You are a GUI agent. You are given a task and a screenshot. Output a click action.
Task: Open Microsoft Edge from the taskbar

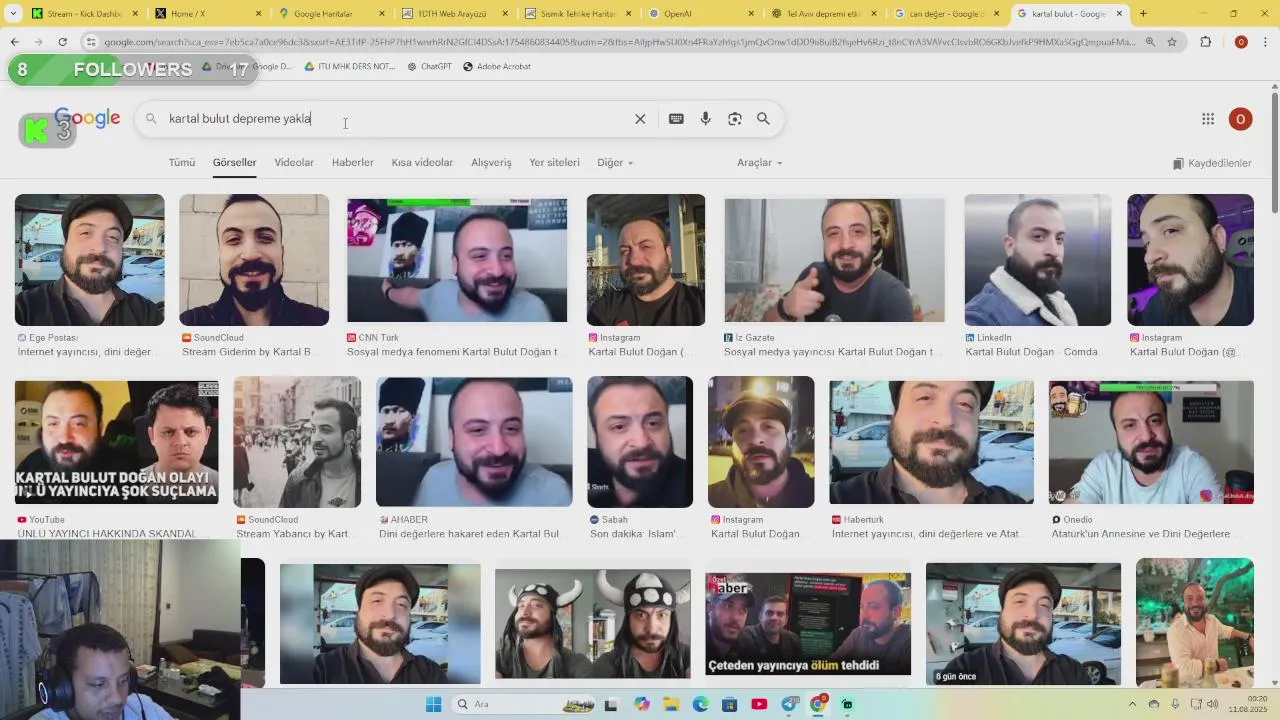[700, 704]
